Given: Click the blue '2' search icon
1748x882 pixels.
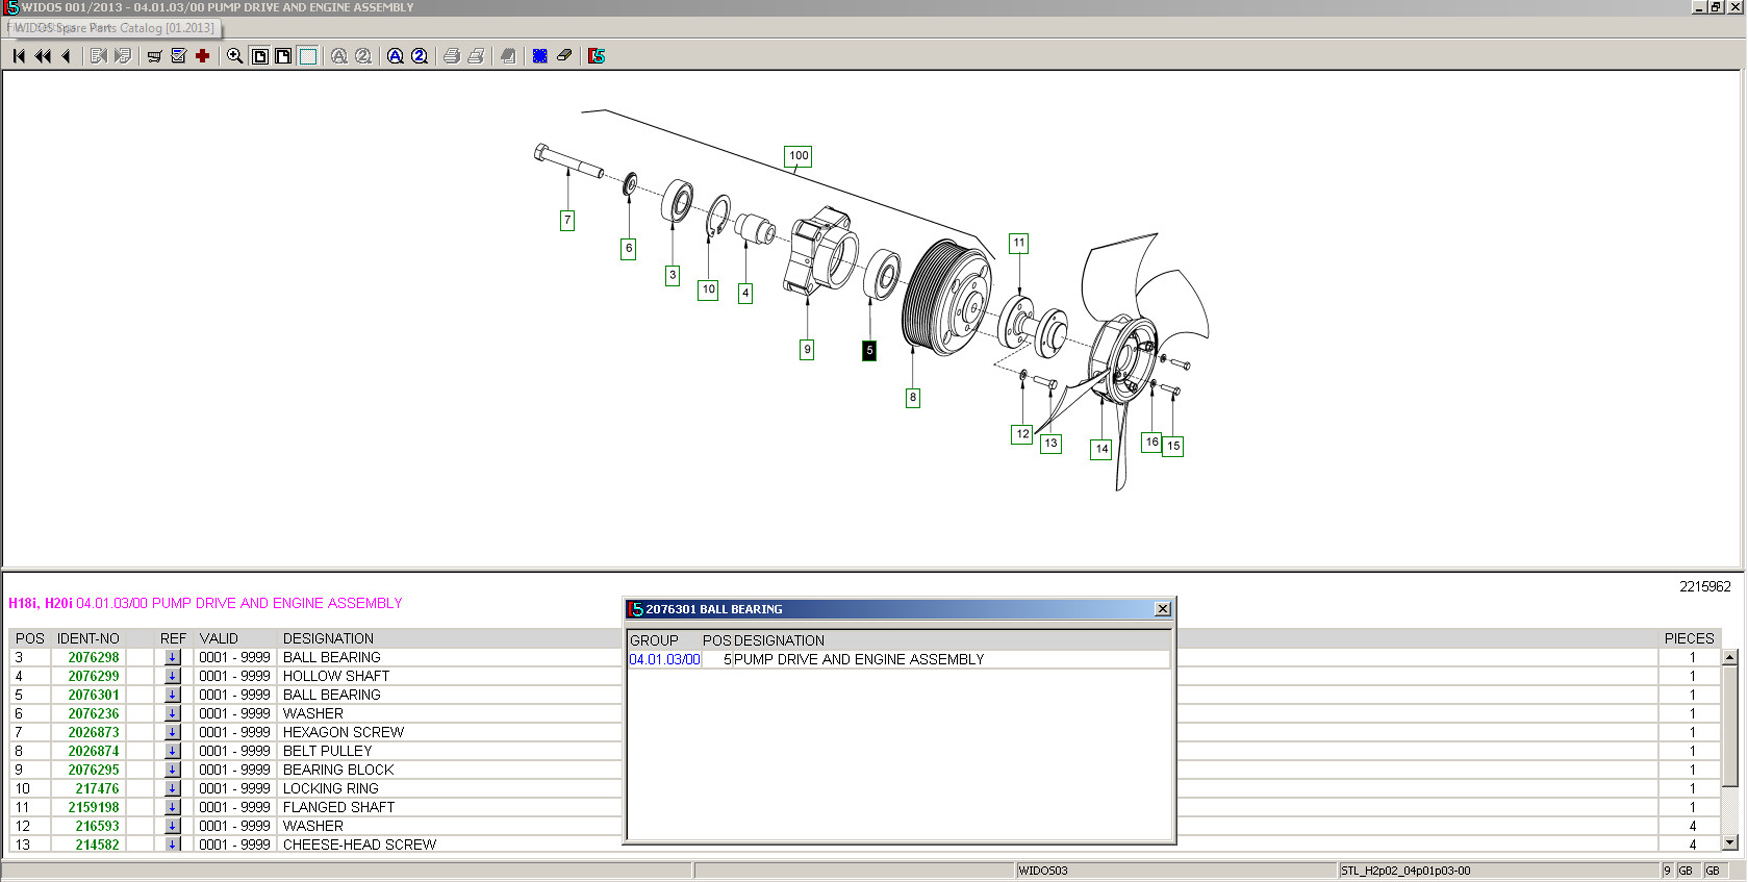Looking at the screenshot, I should coord(420,56).
